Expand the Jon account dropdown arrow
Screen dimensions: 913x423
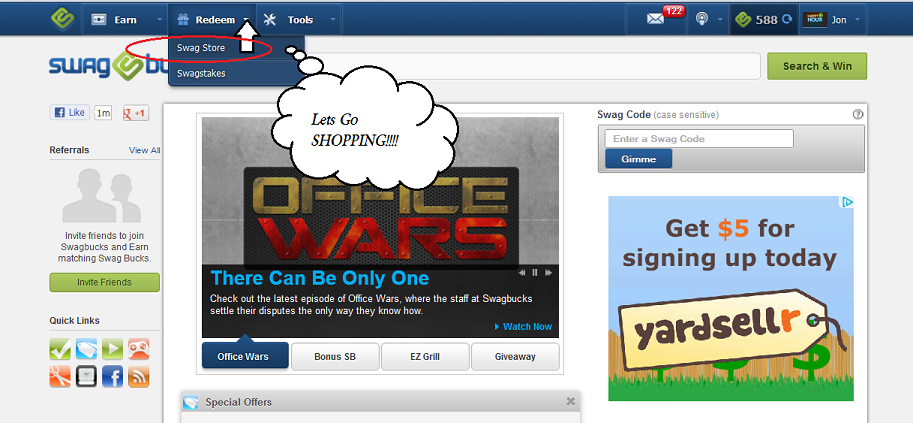(857, 20)
